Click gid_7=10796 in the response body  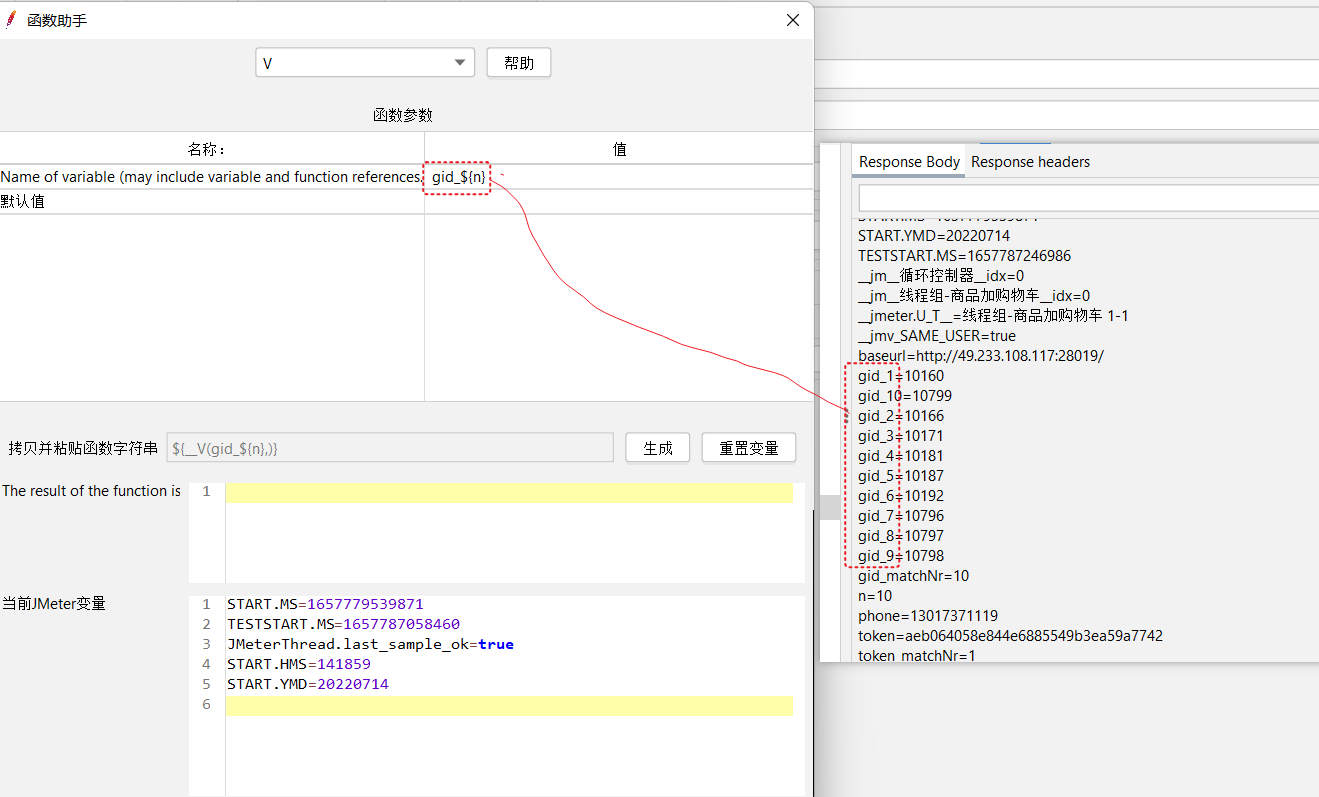(x=900, y=516)
